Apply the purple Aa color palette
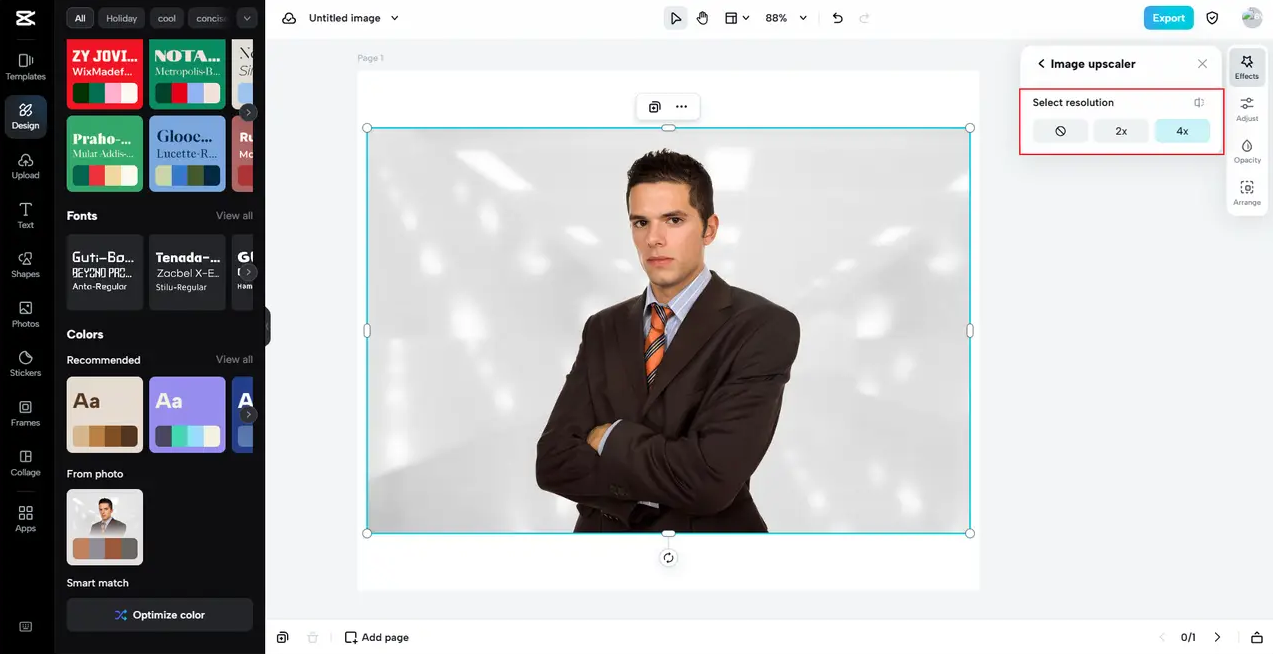This screenshot has height=654, width=1273. coord(187,414)
